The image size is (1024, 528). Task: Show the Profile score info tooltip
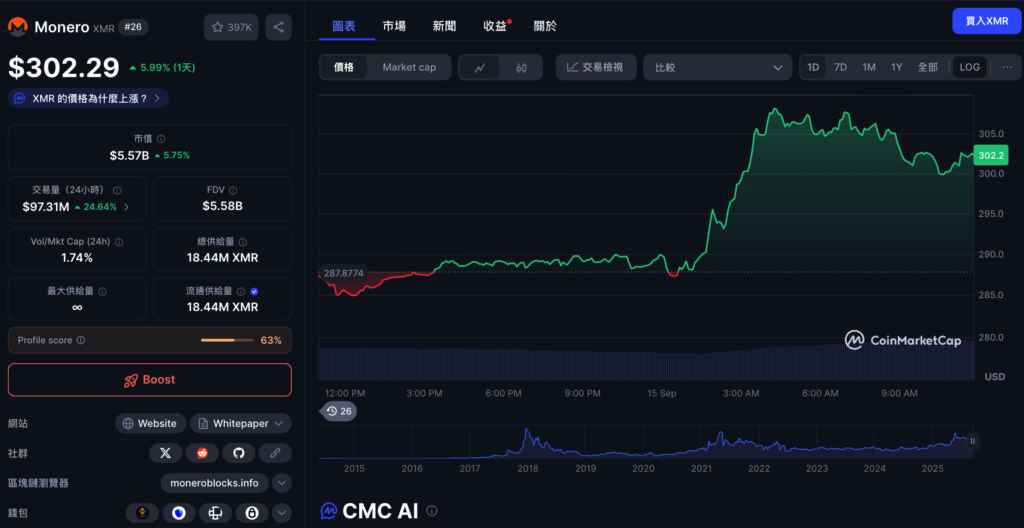[x=81, y=340]
